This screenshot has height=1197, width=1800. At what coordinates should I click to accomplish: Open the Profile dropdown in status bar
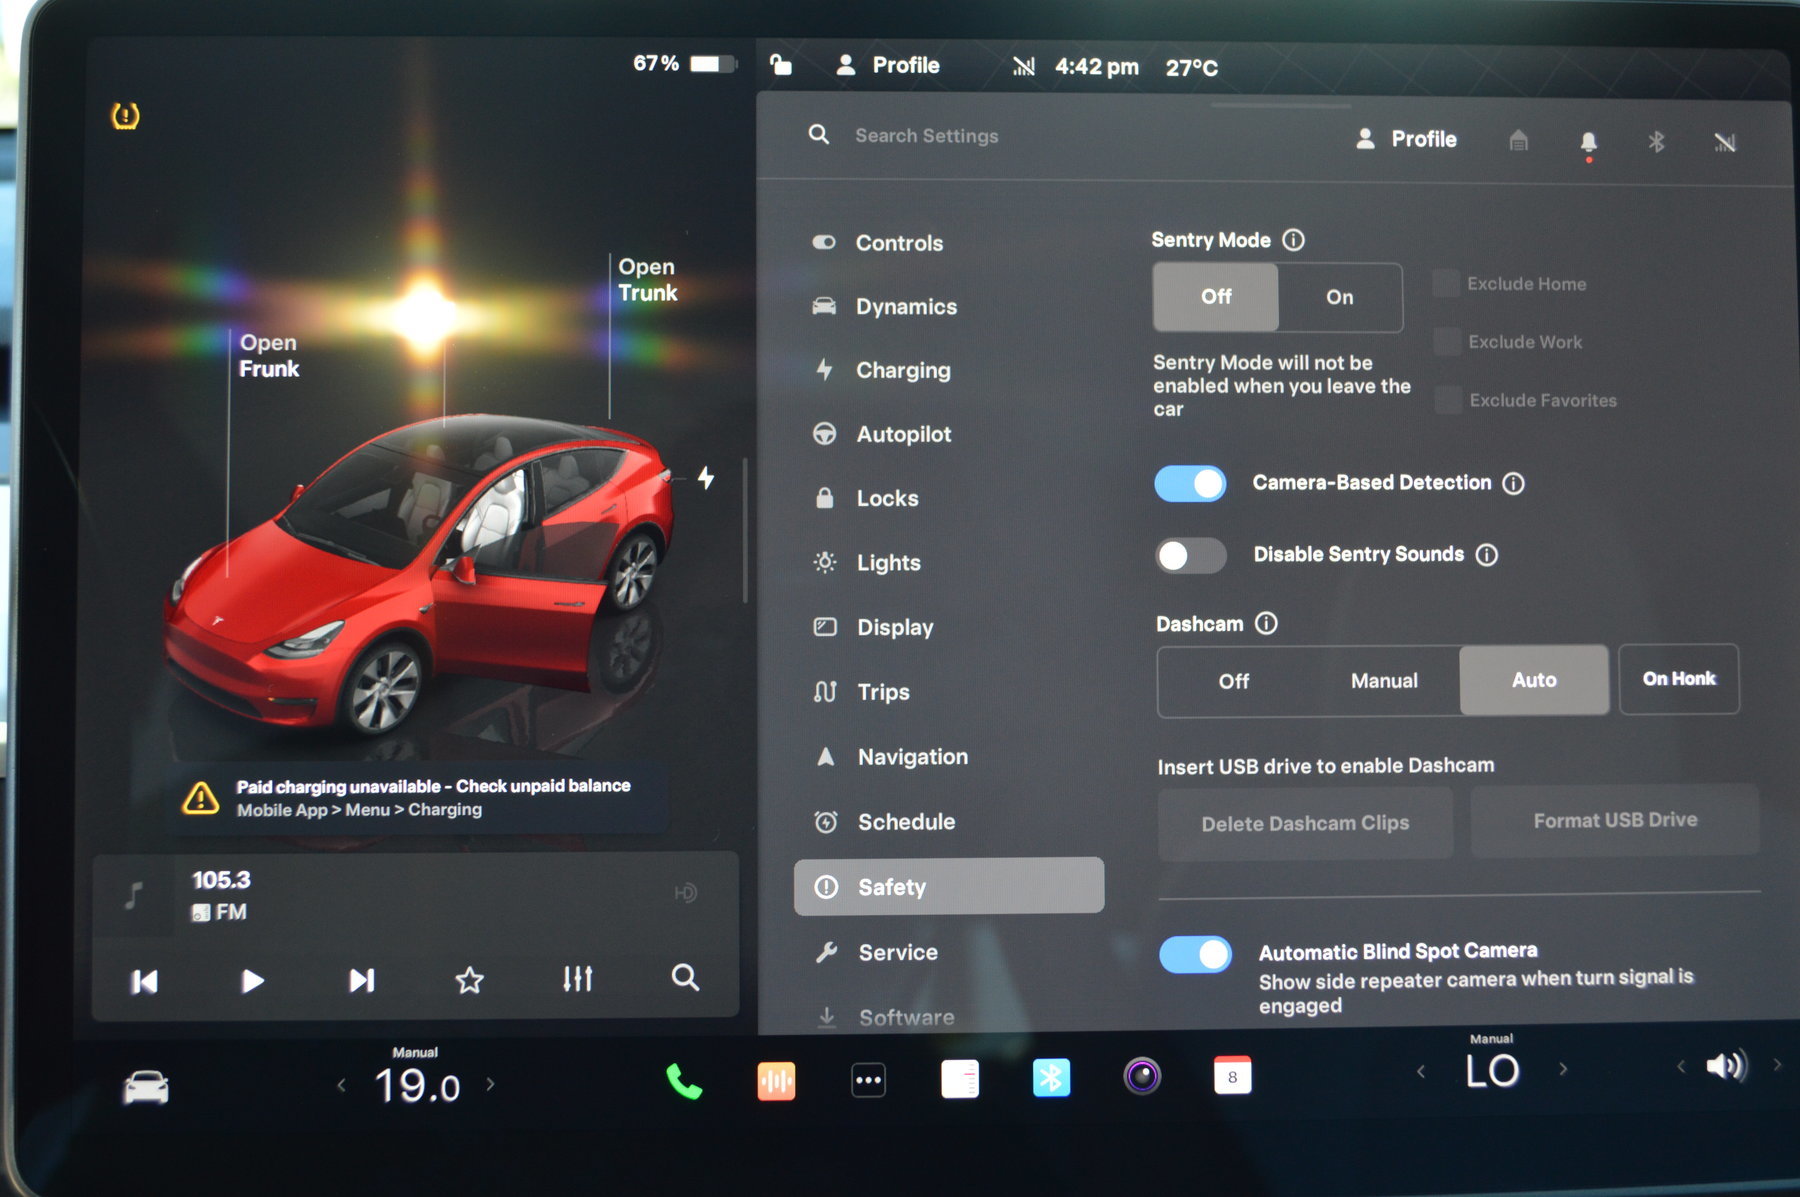point(888,66)
